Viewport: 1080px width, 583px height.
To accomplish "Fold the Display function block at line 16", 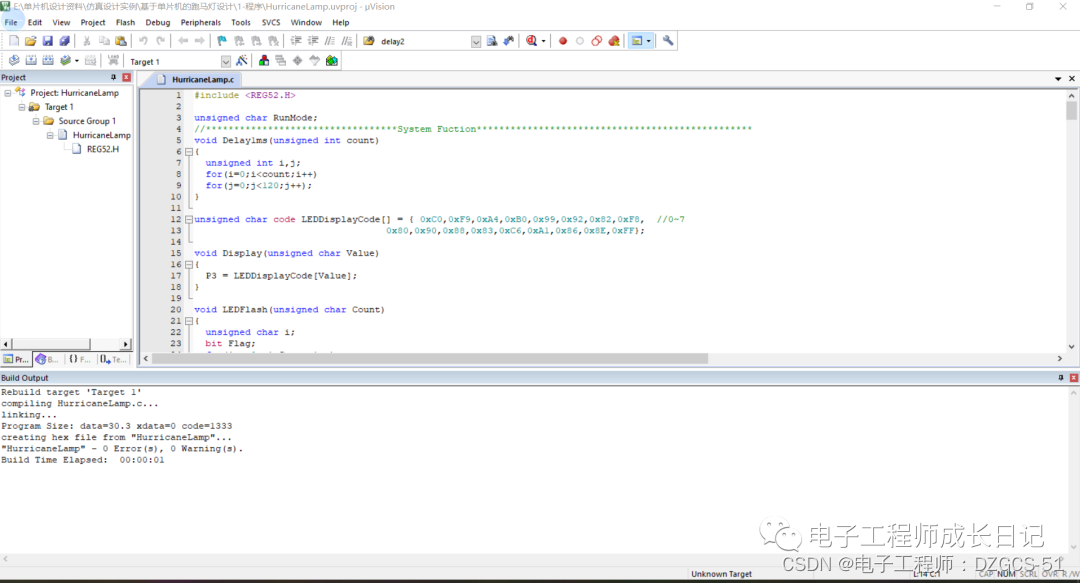I will [x=189, y=265].
